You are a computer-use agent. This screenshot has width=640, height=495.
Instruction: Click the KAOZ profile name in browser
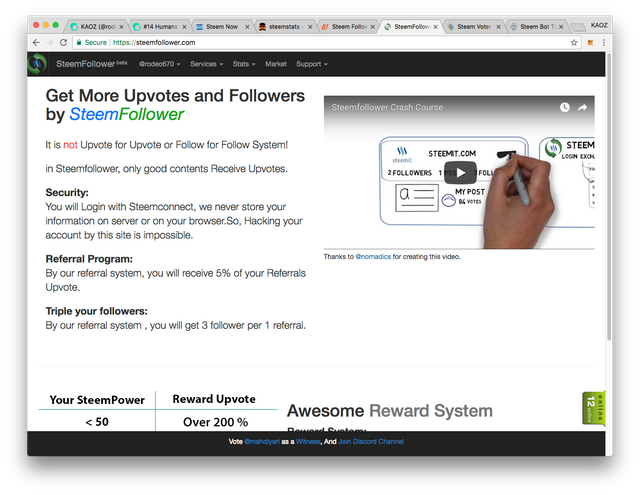pyautogui.click(x=599, y=25)
